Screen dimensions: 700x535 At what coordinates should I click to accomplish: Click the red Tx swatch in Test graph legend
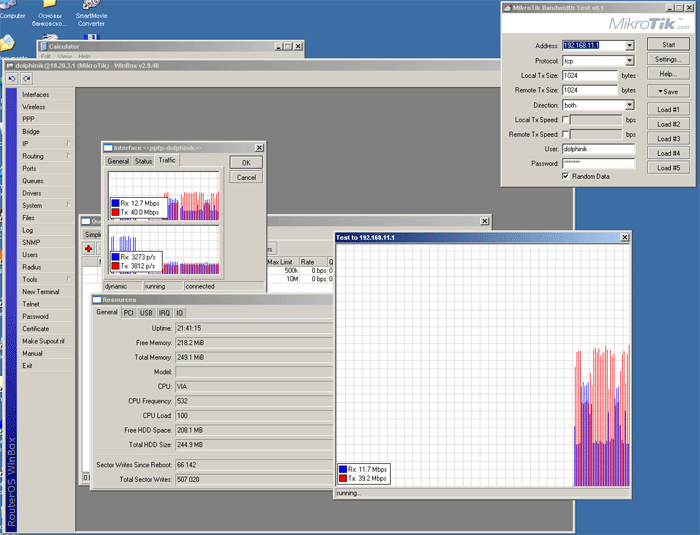click(x=343, y=478)
